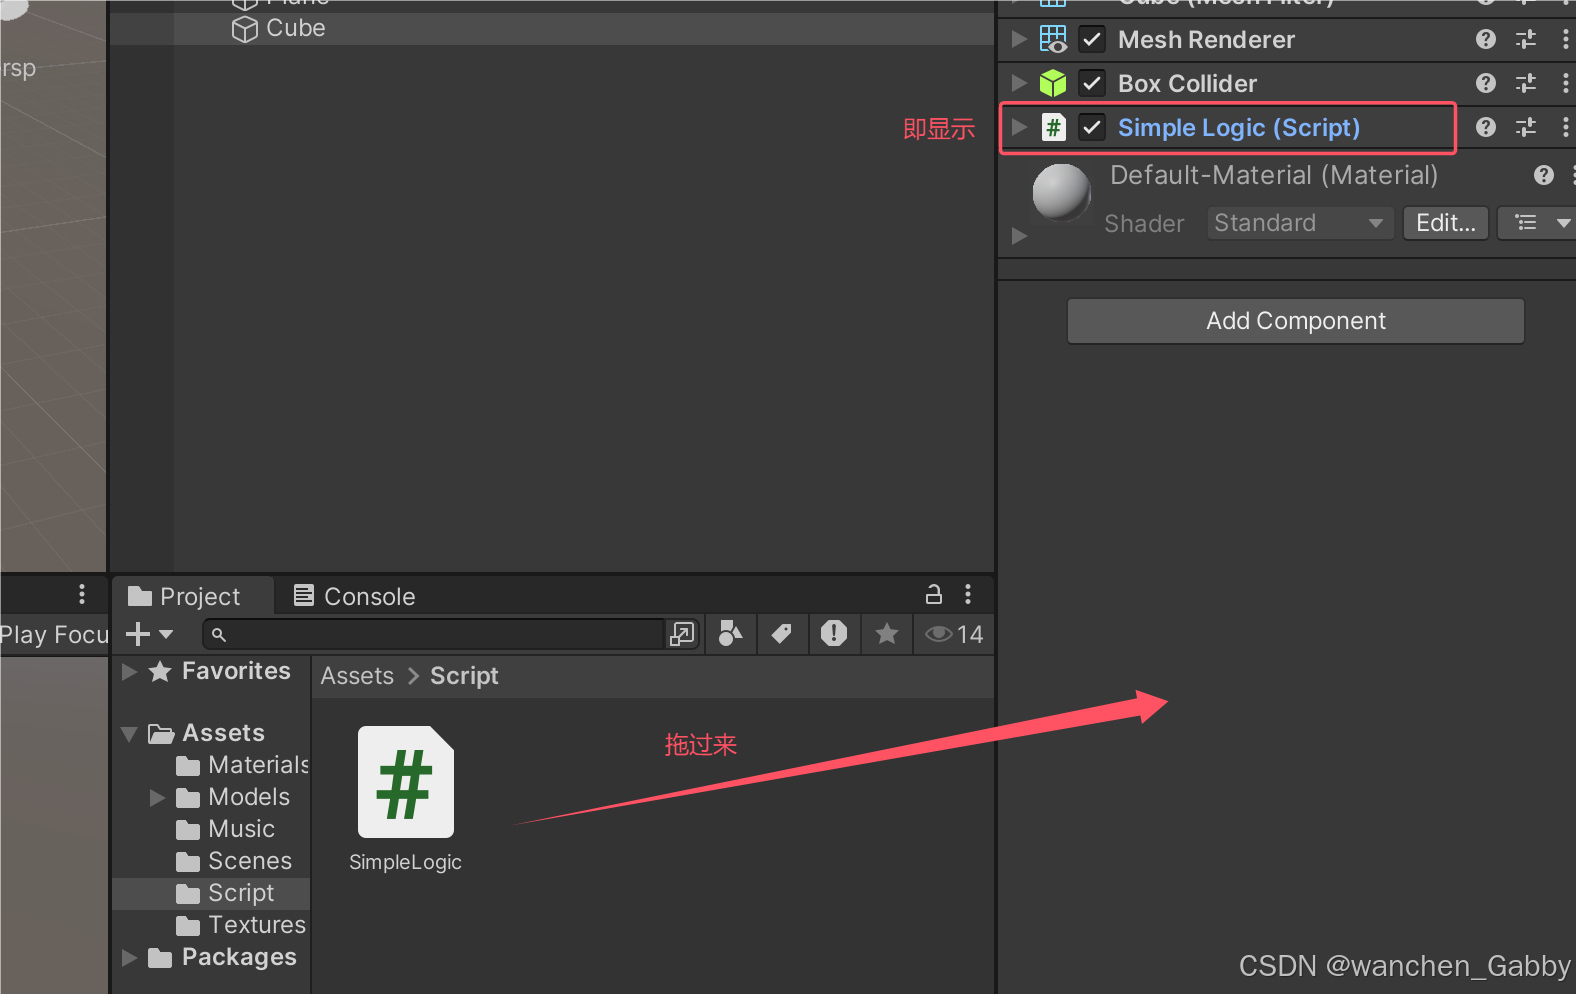Click the Project panel lock icon
This screenshot has height=994, width=1576.
[933, 595]
